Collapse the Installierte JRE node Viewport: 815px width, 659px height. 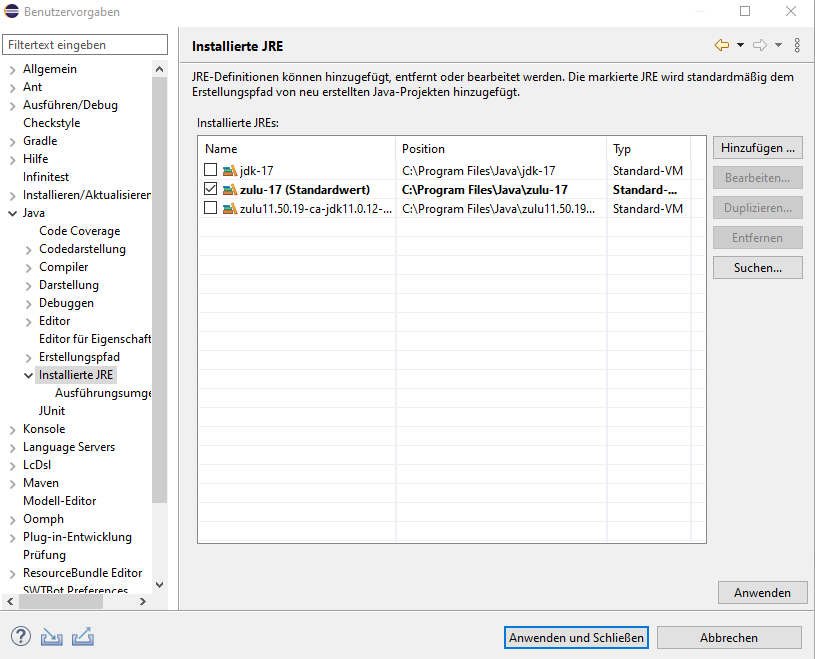point(29,375)
